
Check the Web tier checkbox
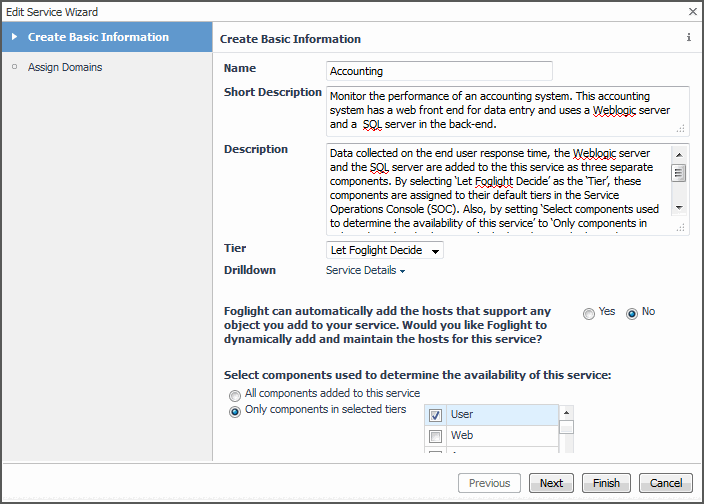tap(435, 436)
